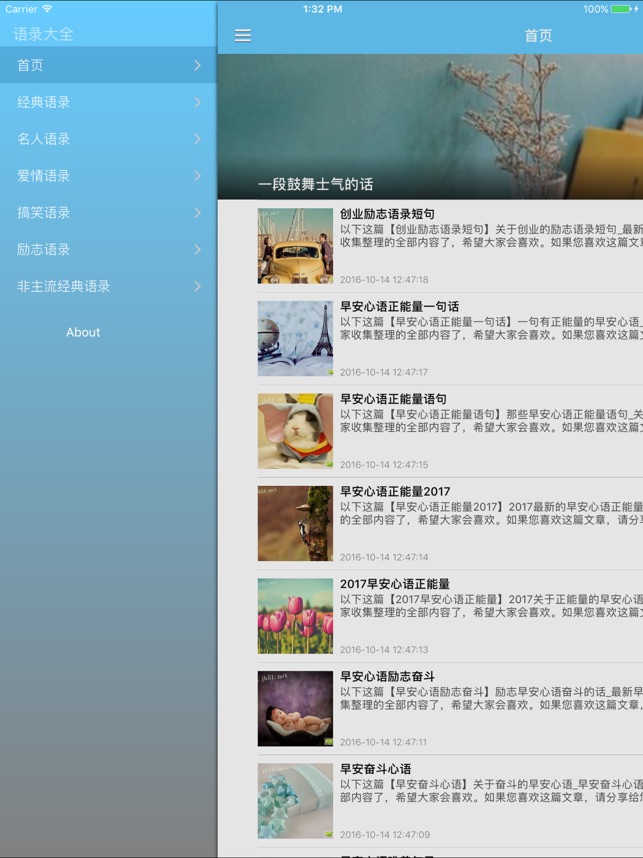The image size is (643, 858).
Task: Expand the 爱情语录 chevron arrow
Action: coord(197,176)
